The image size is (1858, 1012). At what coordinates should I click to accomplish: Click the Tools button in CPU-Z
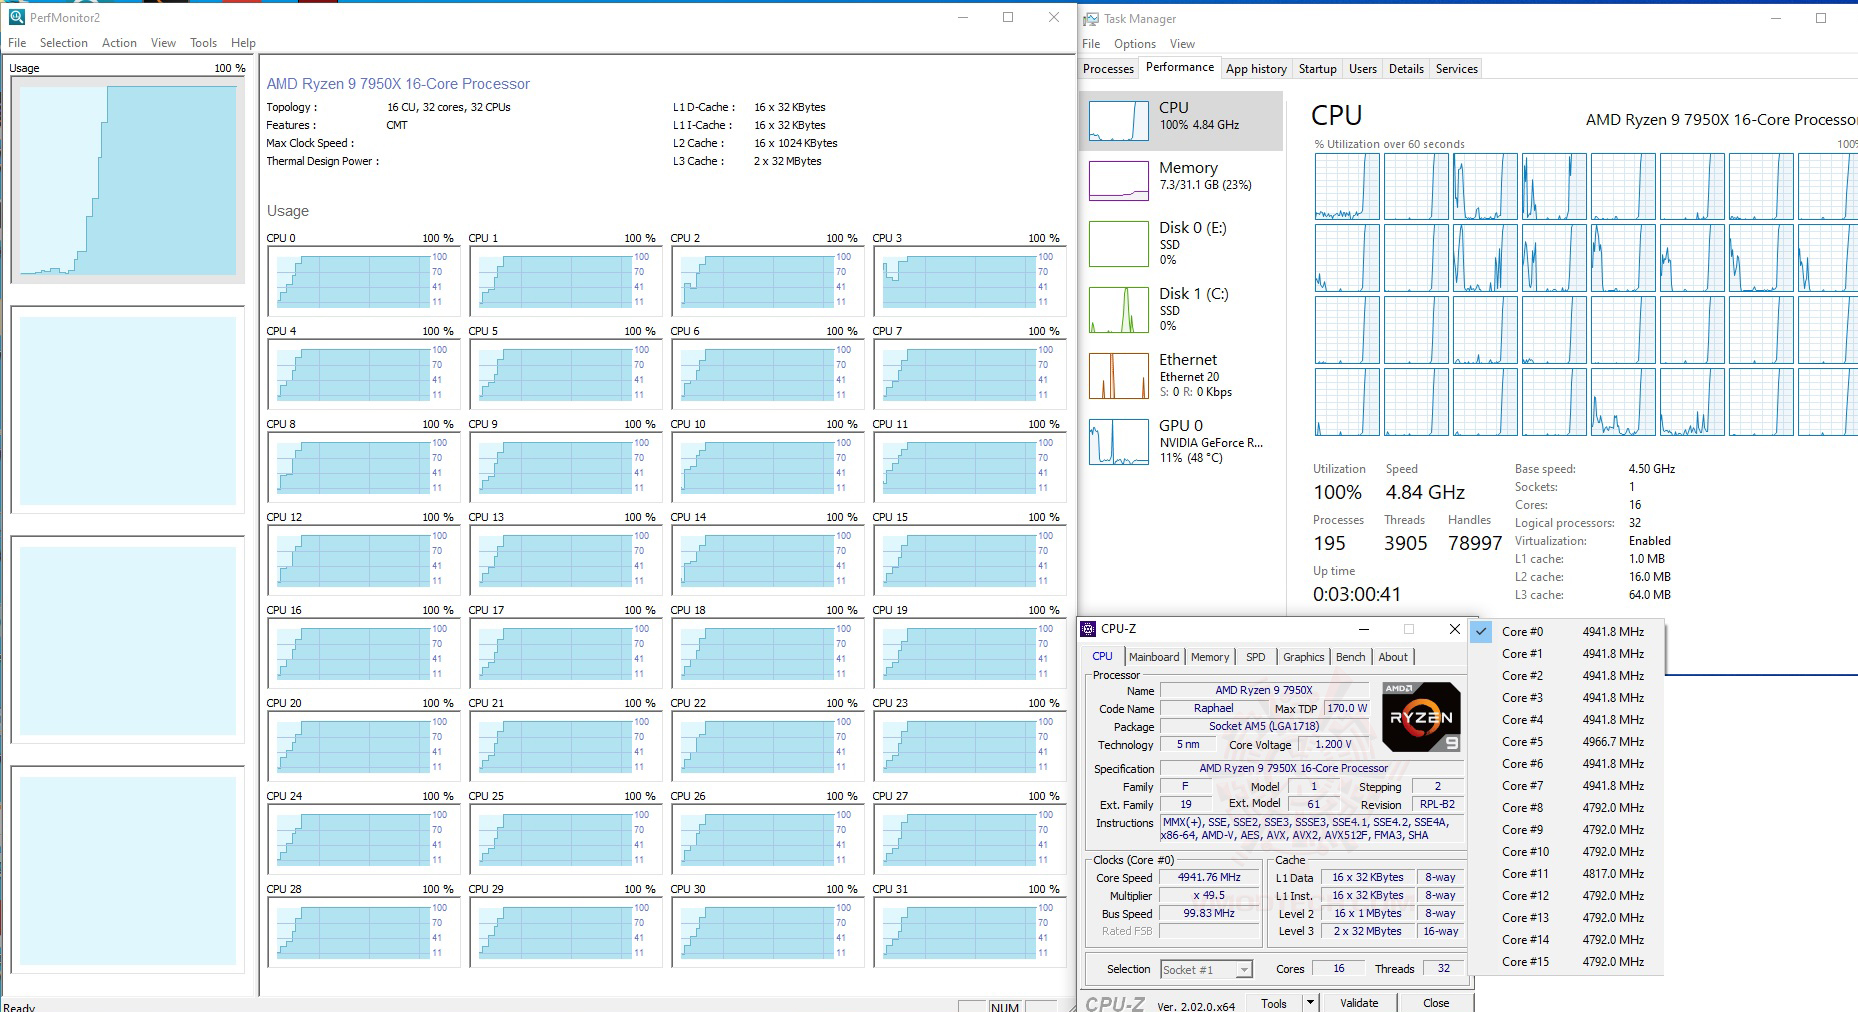pyautogui.click(x=1273, y=1003)
